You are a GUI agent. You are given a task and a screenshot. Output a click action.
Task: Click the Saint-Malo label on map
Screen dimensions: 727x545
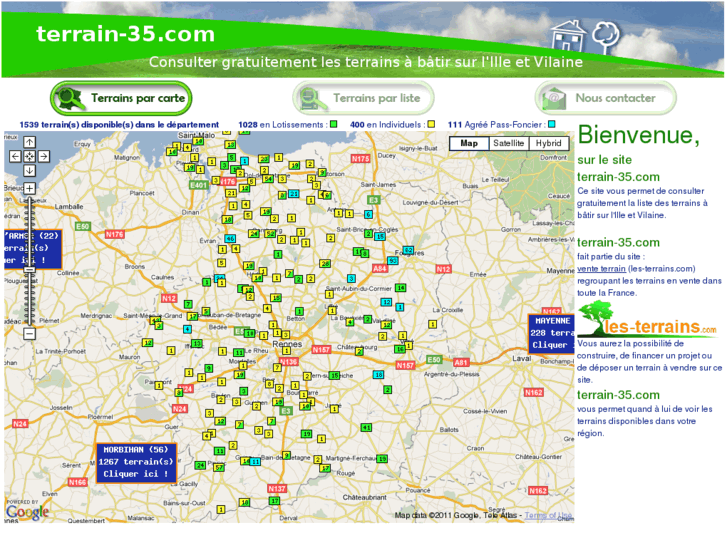tap(197, 135)
